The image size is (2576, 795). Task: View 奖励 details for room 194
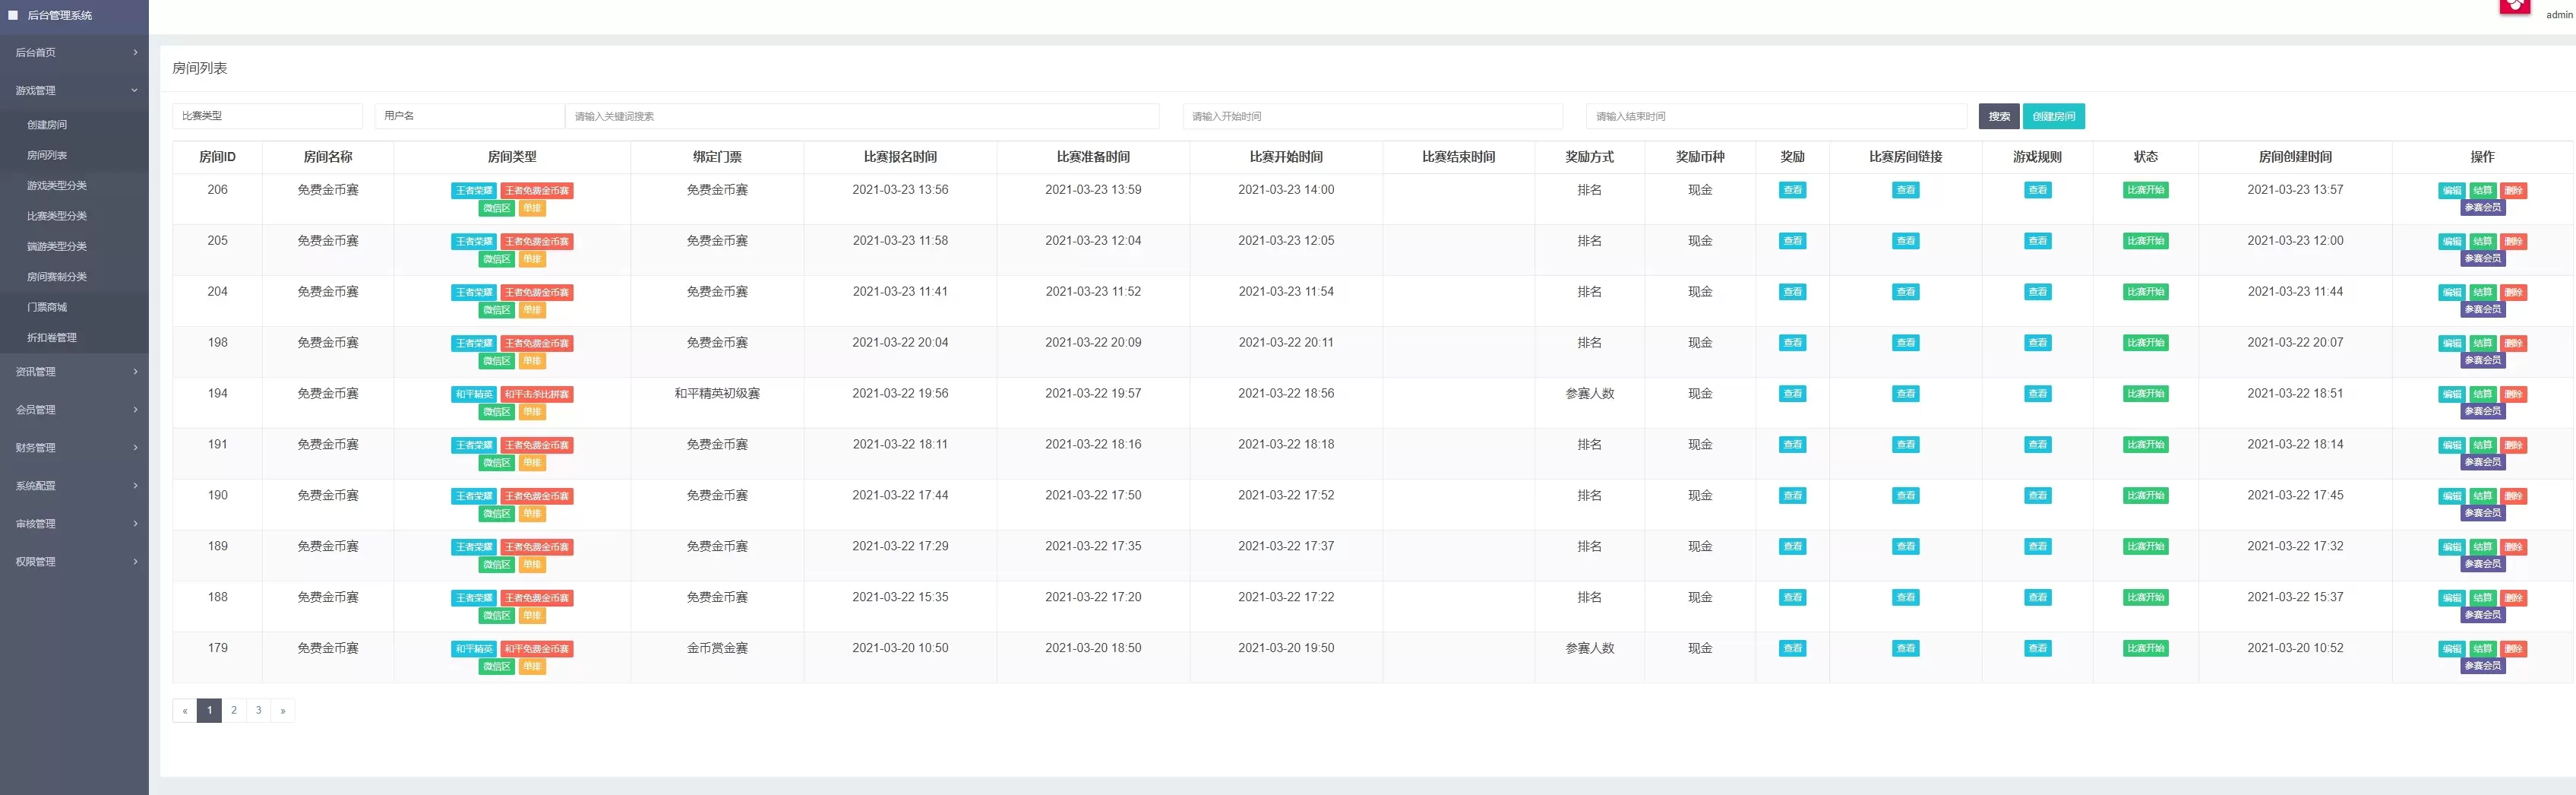tap(1792, 394)
